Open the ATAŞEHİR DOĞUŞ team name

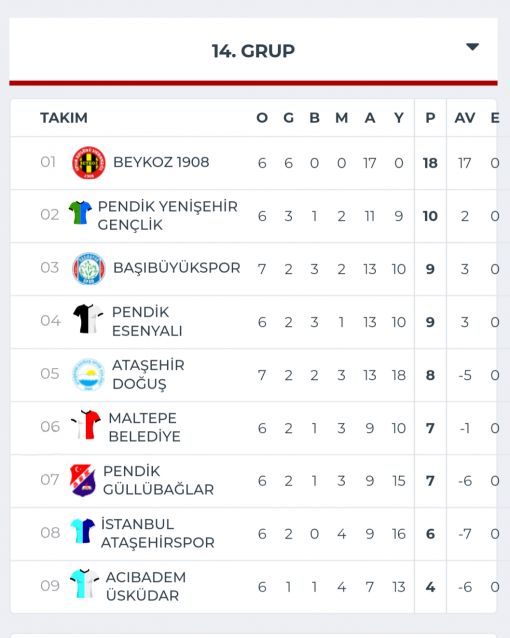tap(148, 374)
